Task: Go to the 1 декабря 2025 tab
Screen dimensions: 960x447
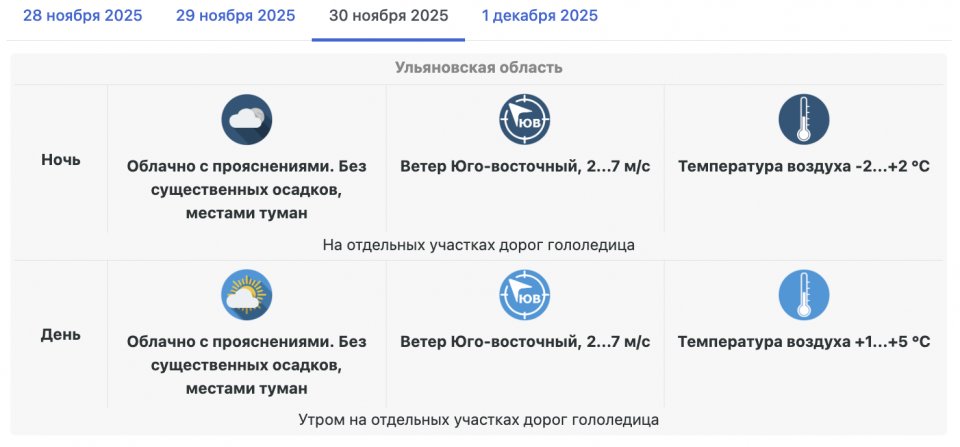Action: 539,16
